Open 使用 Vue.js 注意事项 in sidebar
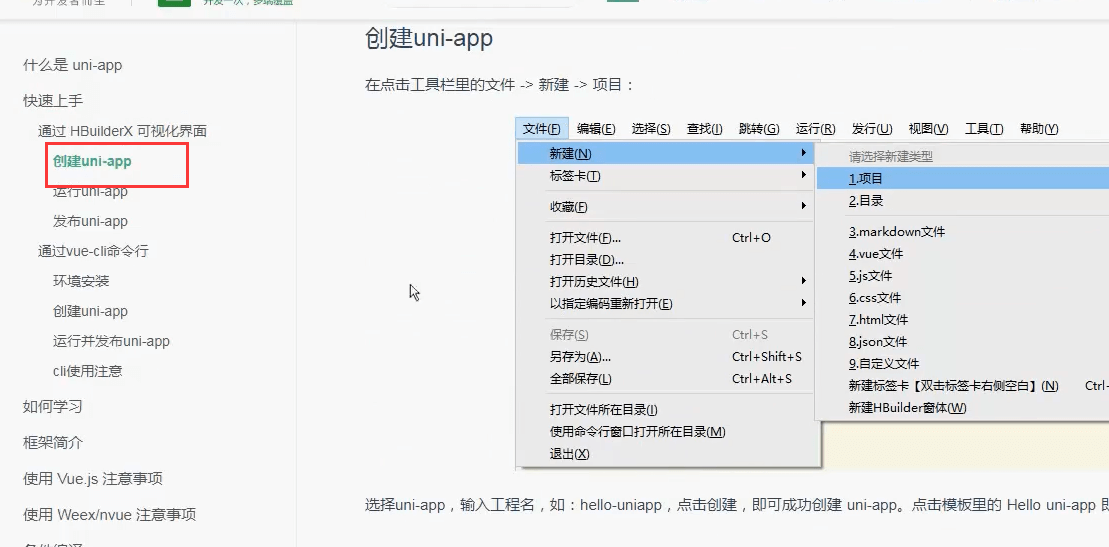This screenshot has height=547, width=1109. tap(93, 479)
